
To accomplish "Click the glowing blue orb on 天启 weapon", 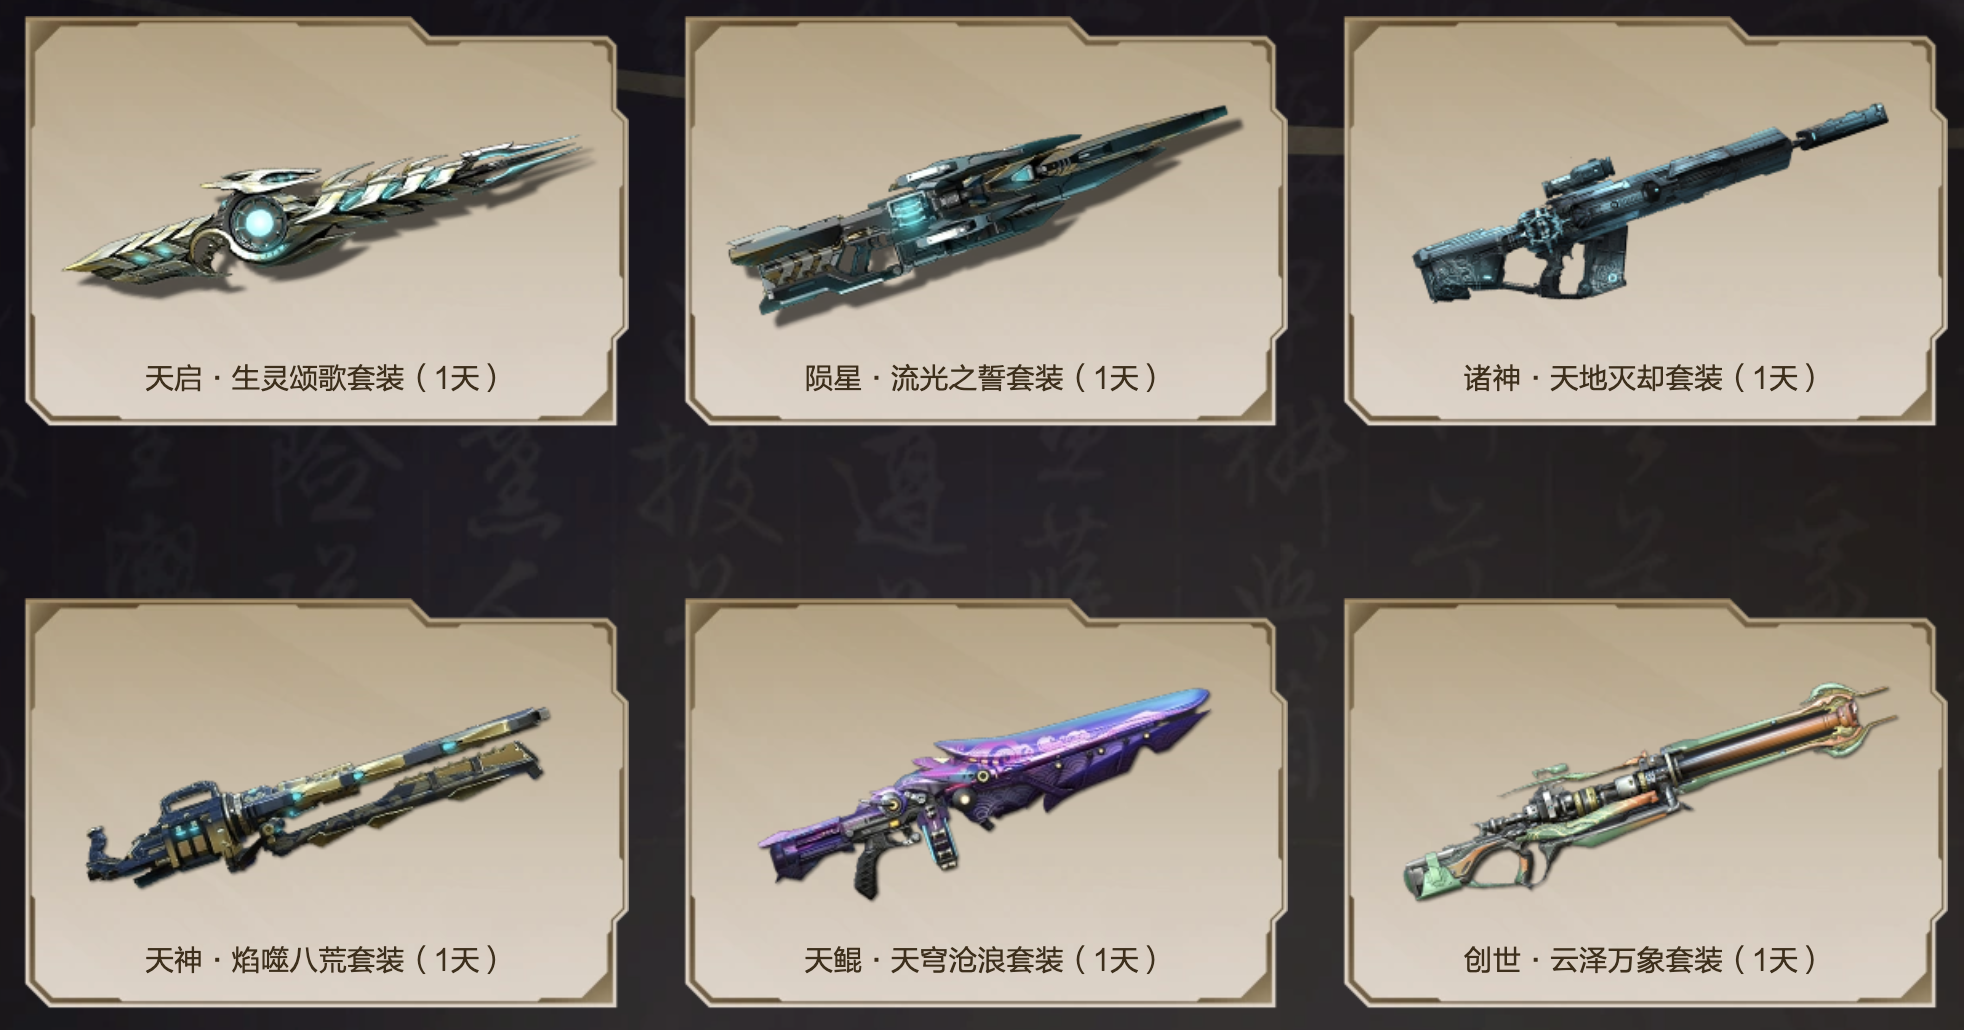I will click(258, 220).
